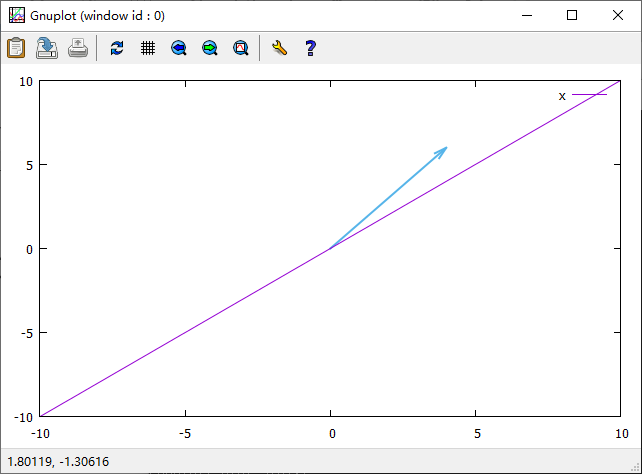Click the gnuplot app icon in the title bar
This screenshot has width=642, height=474.
(17, 16)
